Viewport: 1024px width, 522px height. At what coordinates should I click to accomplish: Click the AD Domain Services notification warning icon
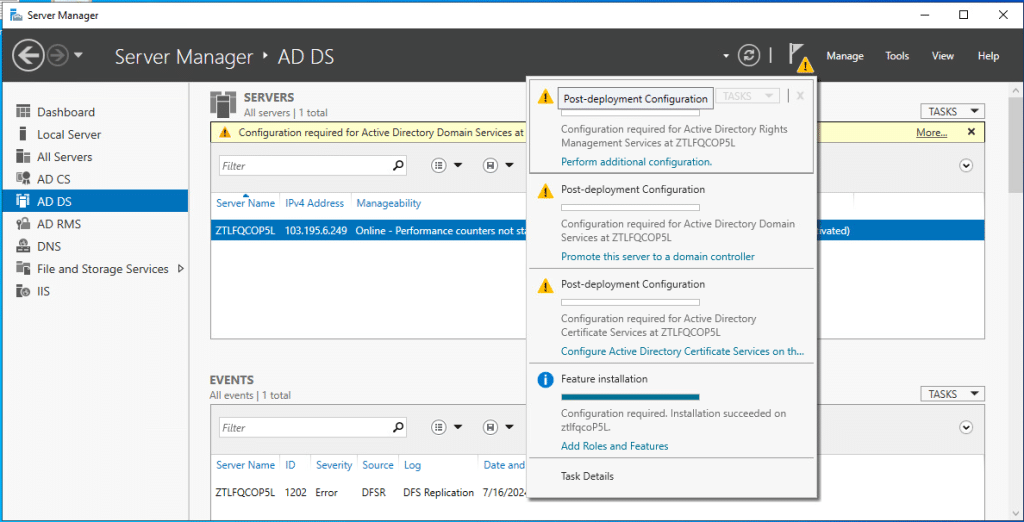[x=545, y=191]
